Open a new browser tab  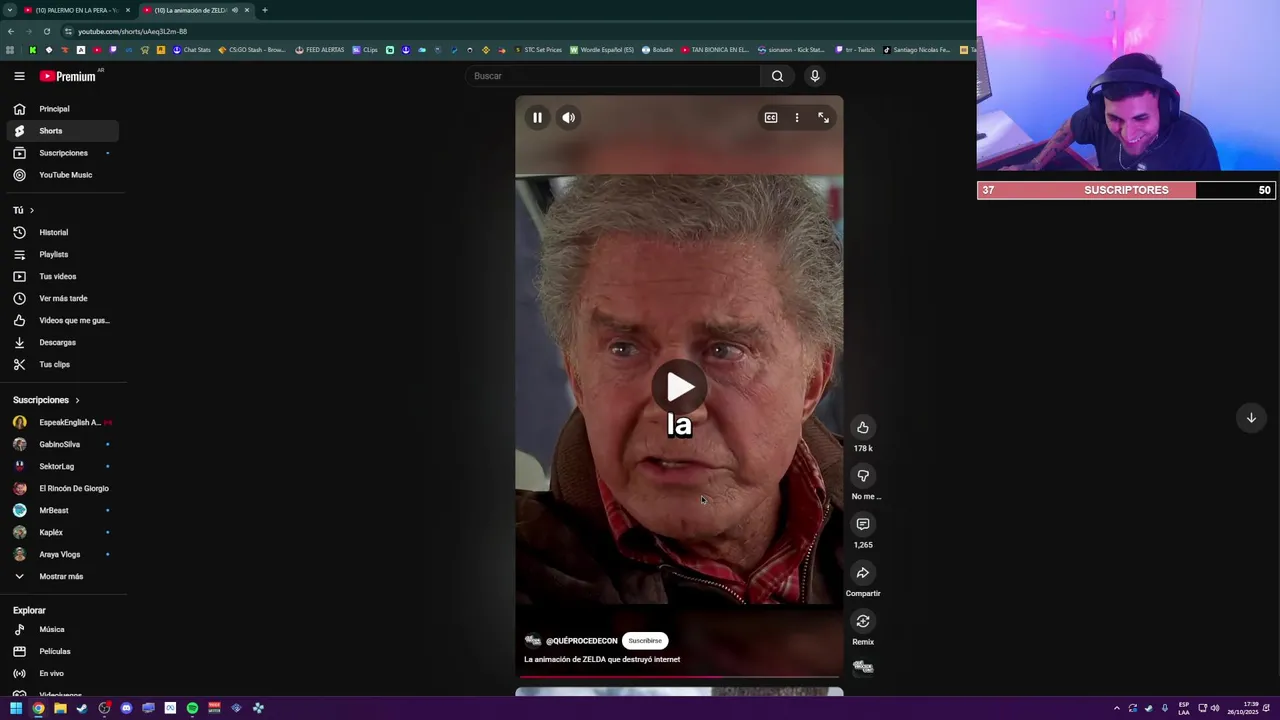(264, 10)
